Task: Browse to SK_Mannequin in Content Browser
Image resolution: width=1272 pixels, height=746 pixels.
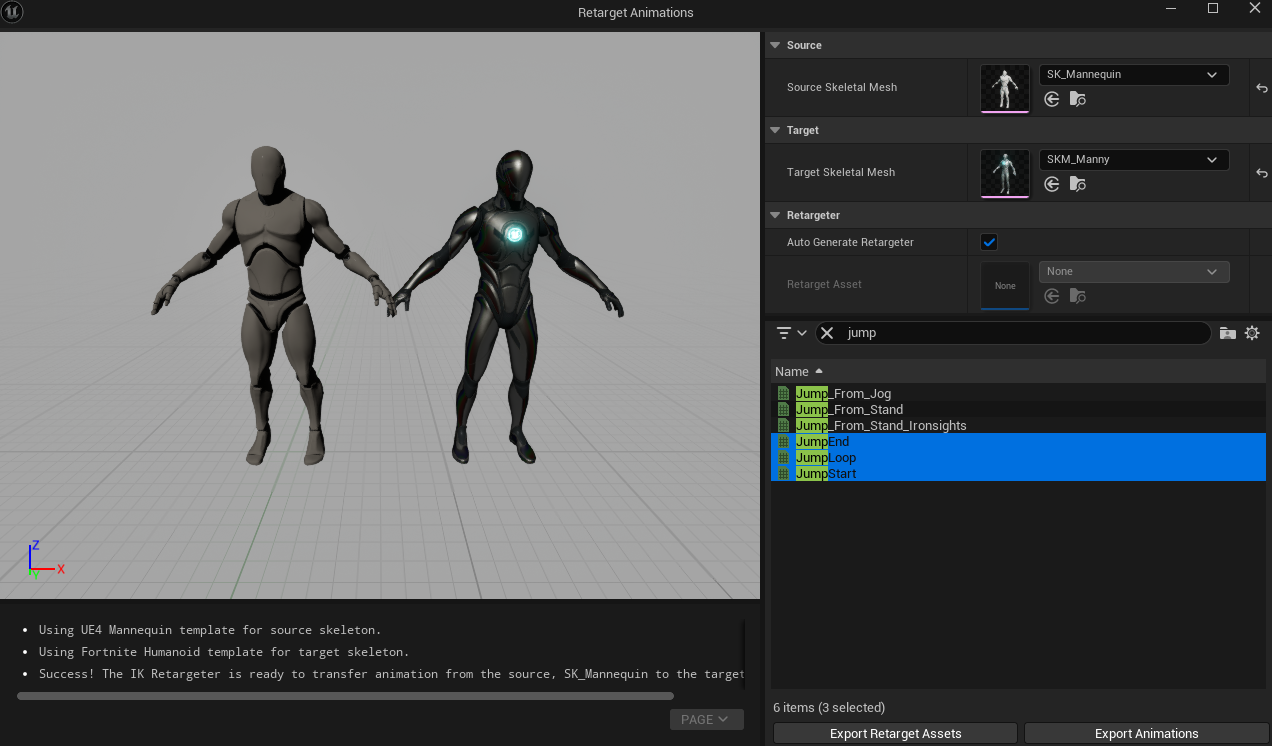Action: 1077,99
